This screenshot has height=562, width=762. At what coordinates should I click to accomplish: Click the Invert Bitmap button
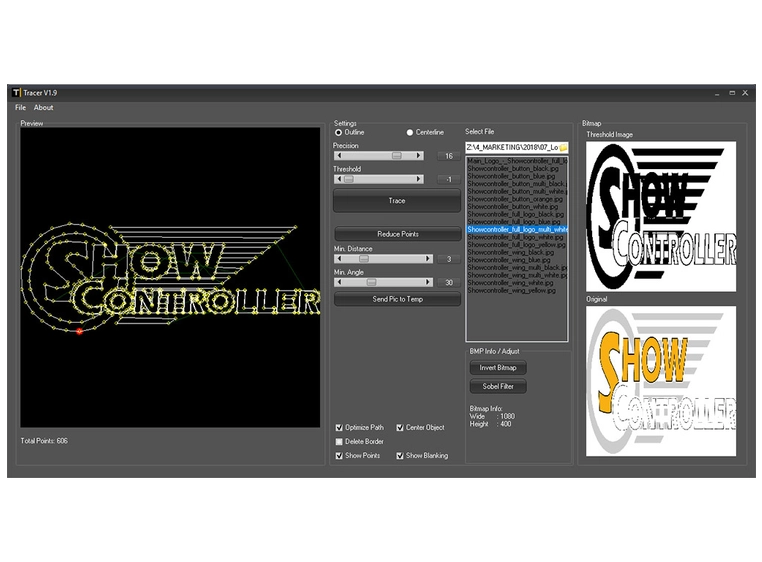pos(498,368)
